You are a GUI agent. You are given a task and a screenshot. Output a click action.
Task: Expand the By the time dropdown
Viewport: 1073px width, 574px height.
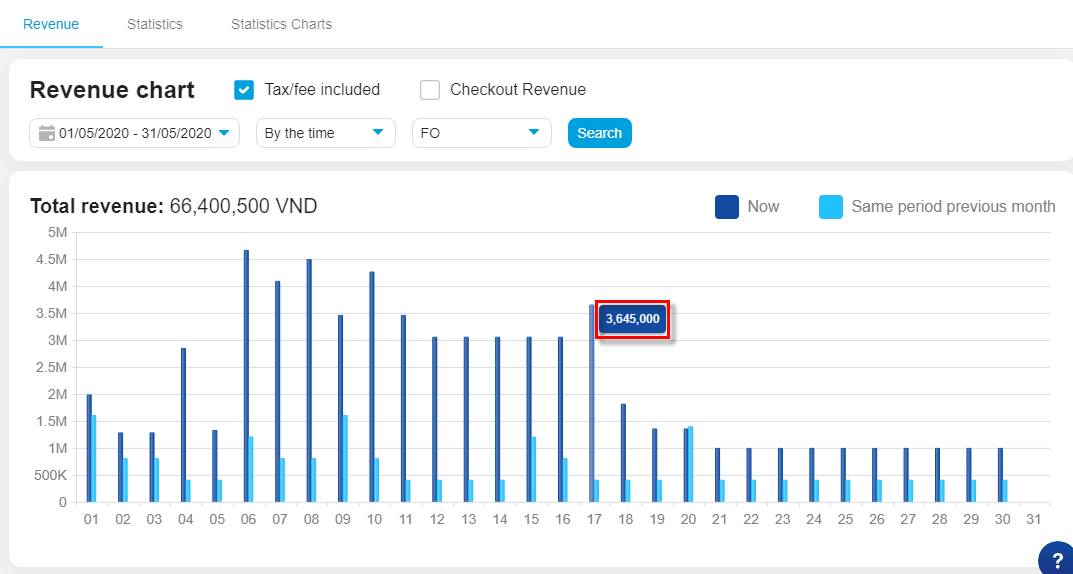[326, 133]
